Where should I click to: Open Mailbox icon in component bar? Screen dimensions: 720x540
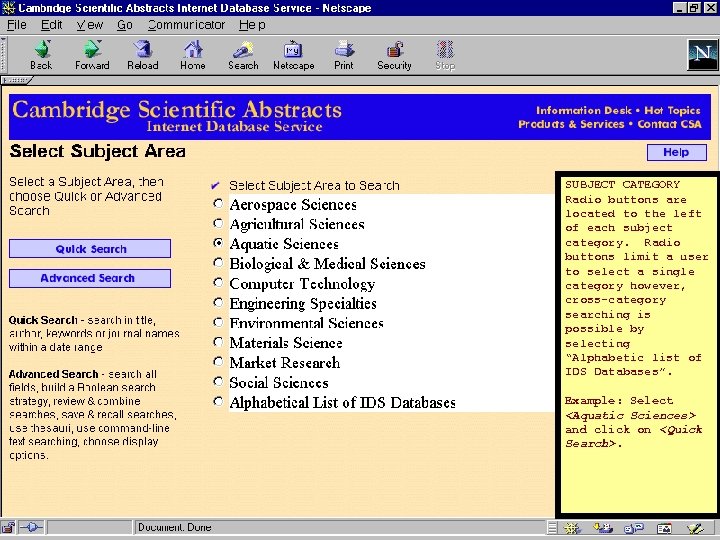pos(603,528)
